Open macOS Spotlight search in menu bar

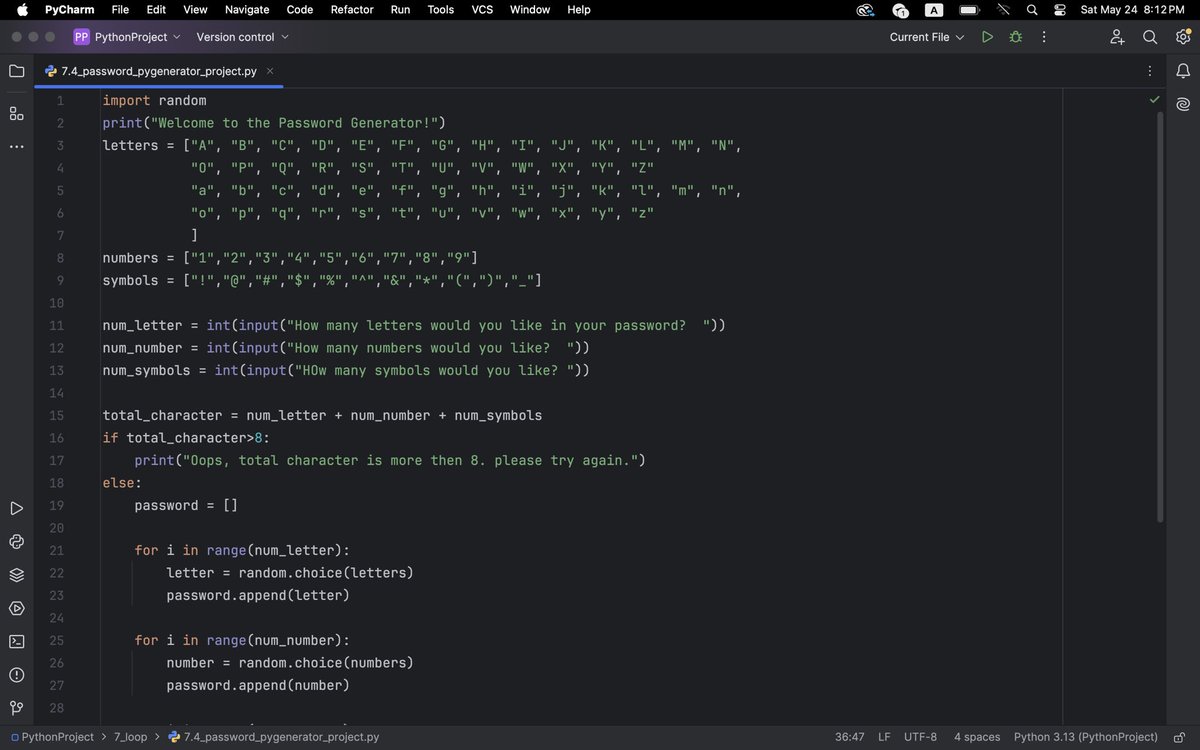(1032, 9)
